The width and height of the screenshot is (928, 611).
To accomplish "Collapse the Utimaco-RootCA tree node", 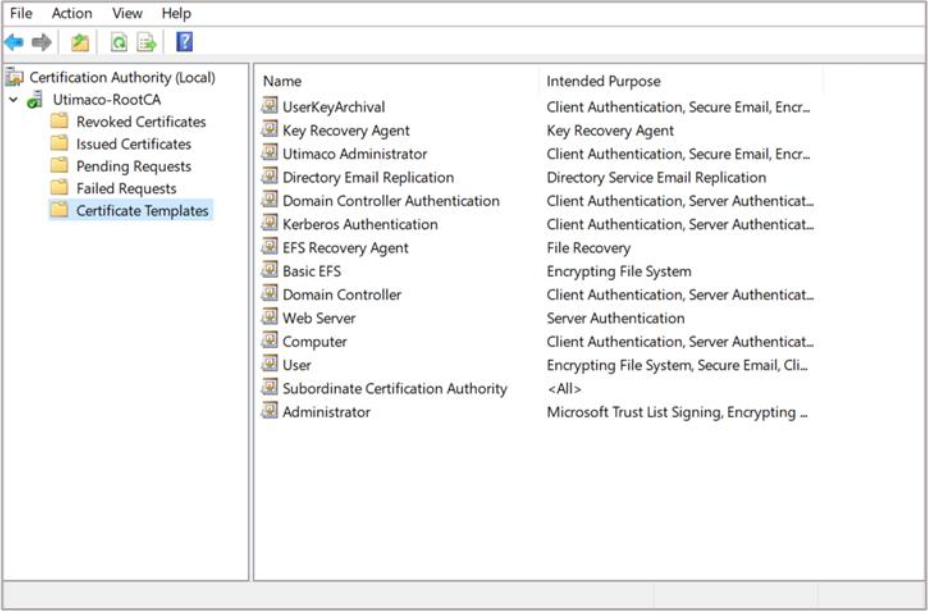I will pos(13,100).
